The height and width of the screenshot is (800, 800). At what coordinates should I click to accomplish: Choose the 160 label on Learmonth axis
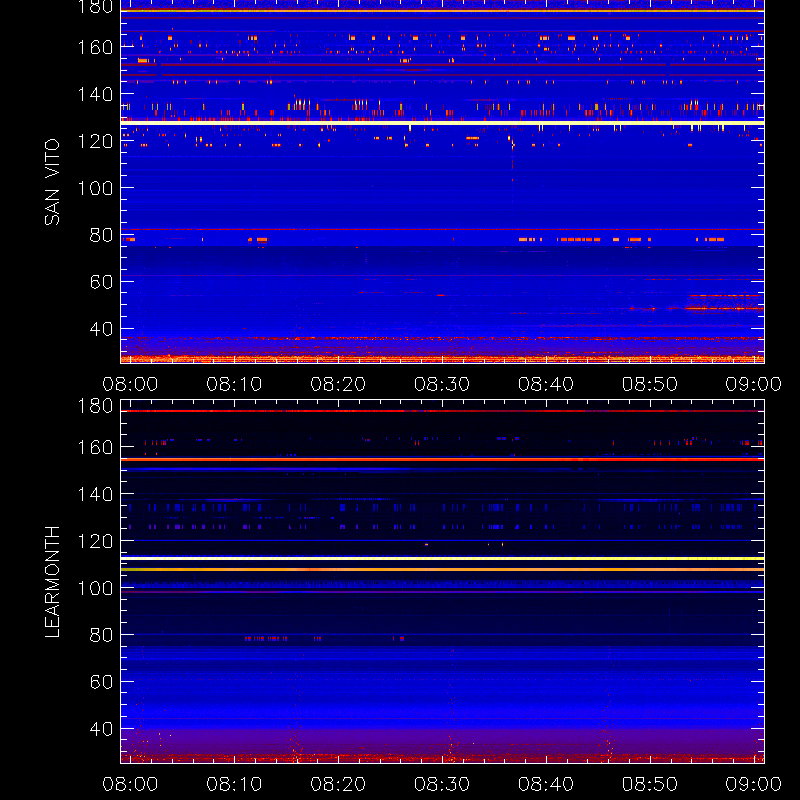[x=95, y=447]
